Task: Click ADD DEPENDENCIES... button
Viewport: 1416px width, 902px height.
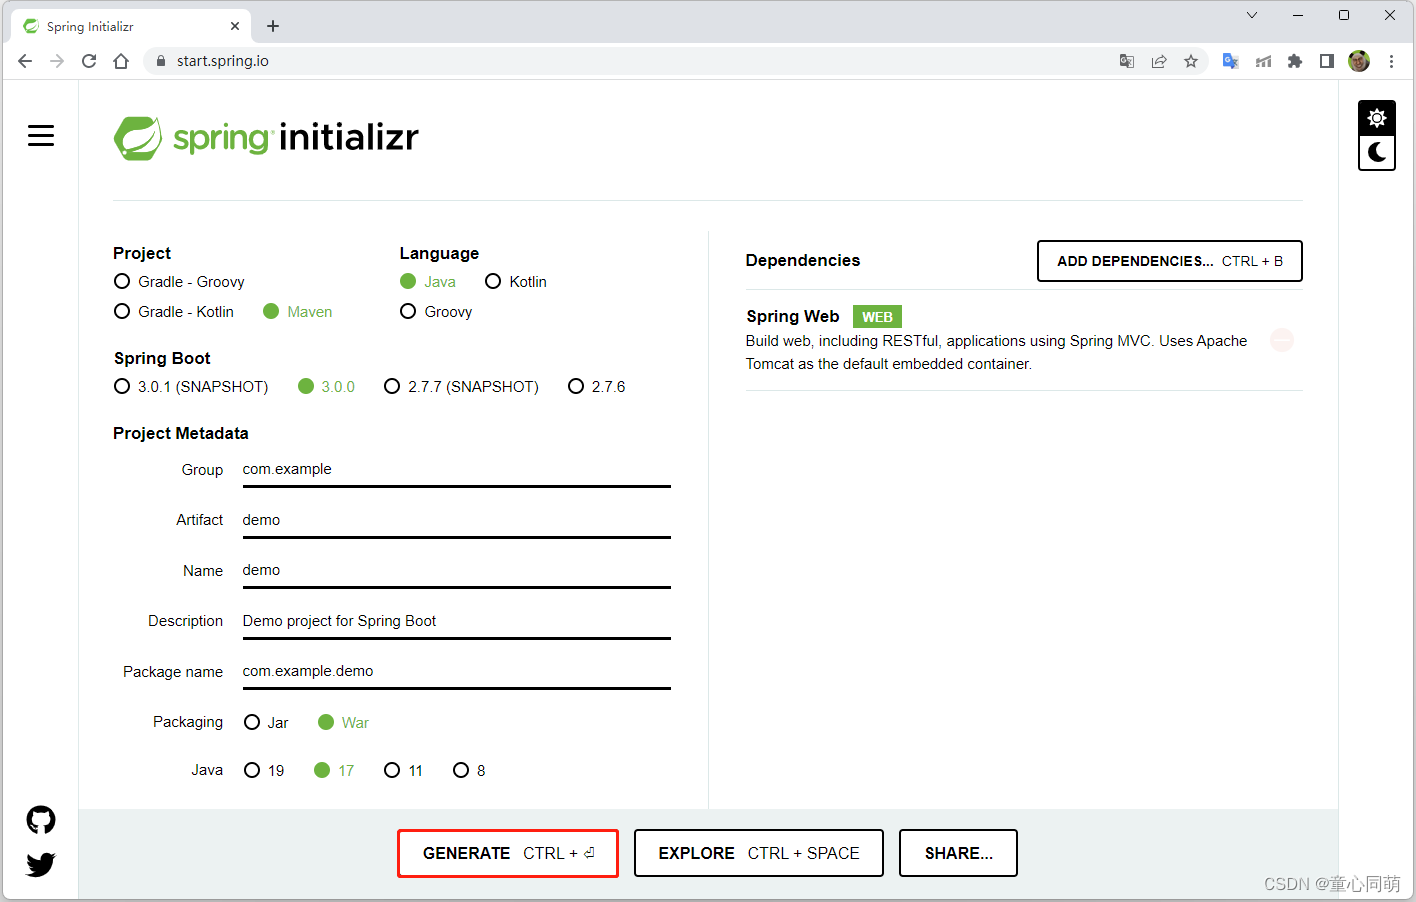Action: coord(1170,261)
